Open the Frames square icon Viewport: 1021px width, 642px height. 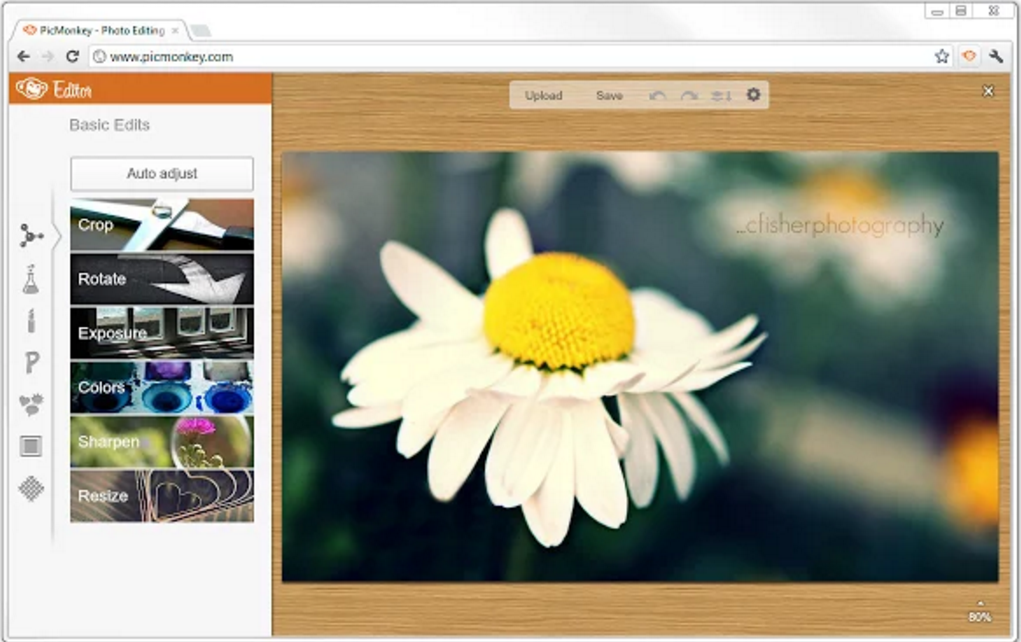tap(31, 446)
